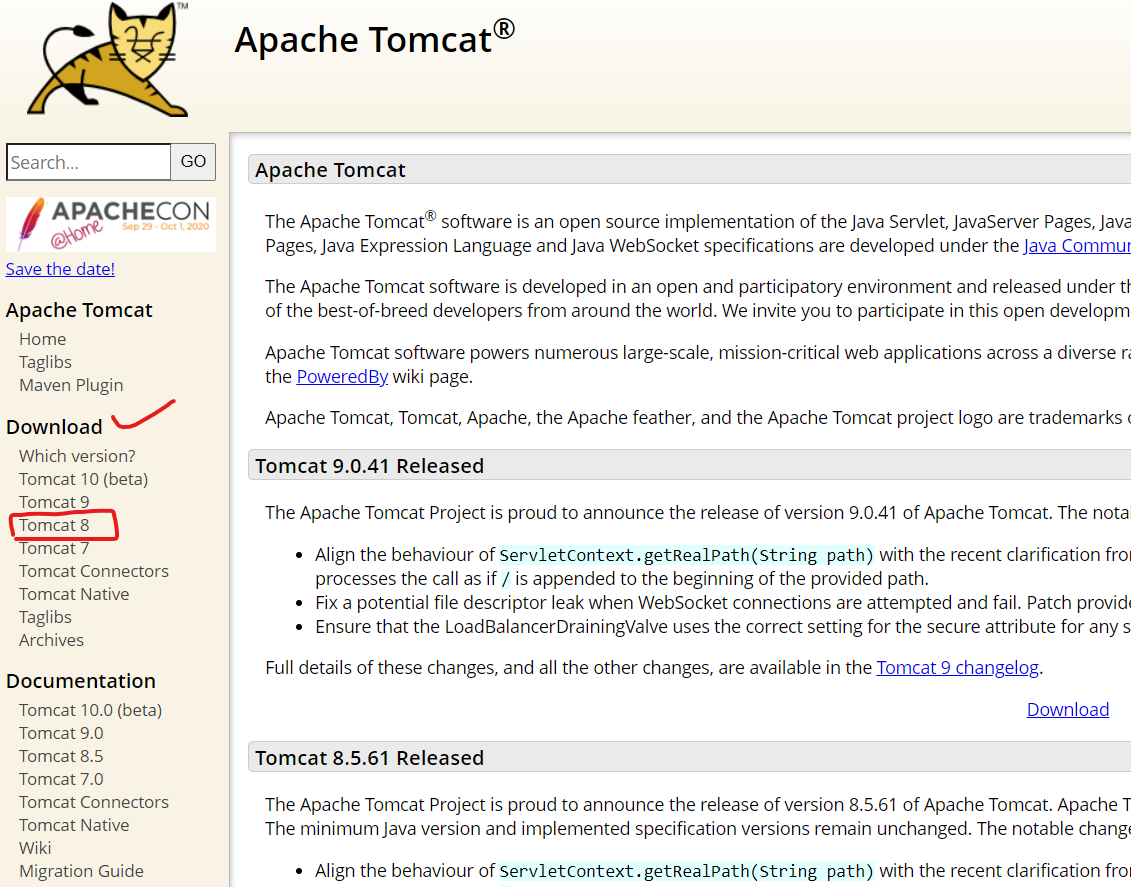Screen dimensions: 1131x887
Task: Click the Apache Tomcat cat logo
Action: point(108,59)
